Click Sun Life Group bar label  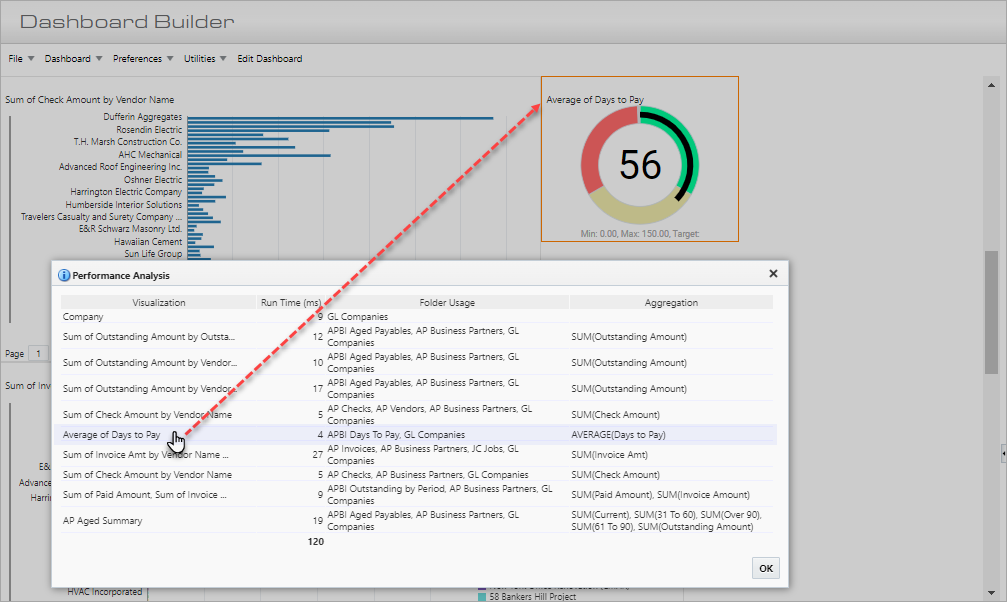point(153,254)
